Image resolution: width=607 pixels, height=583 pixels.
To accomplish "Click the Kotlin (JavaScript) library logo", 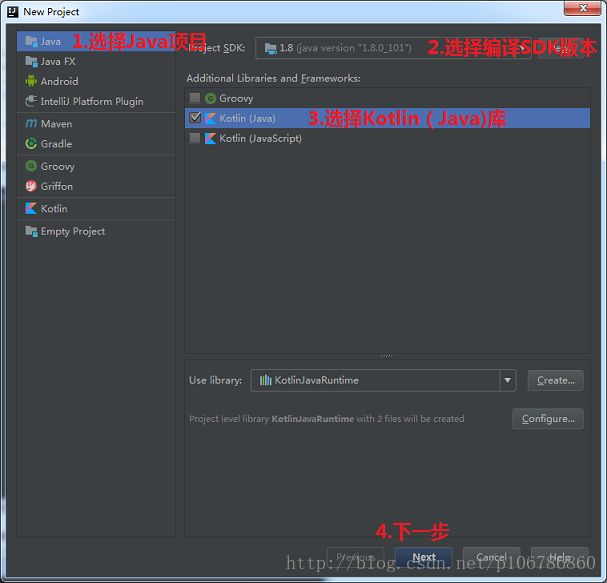I will [210, 138].
